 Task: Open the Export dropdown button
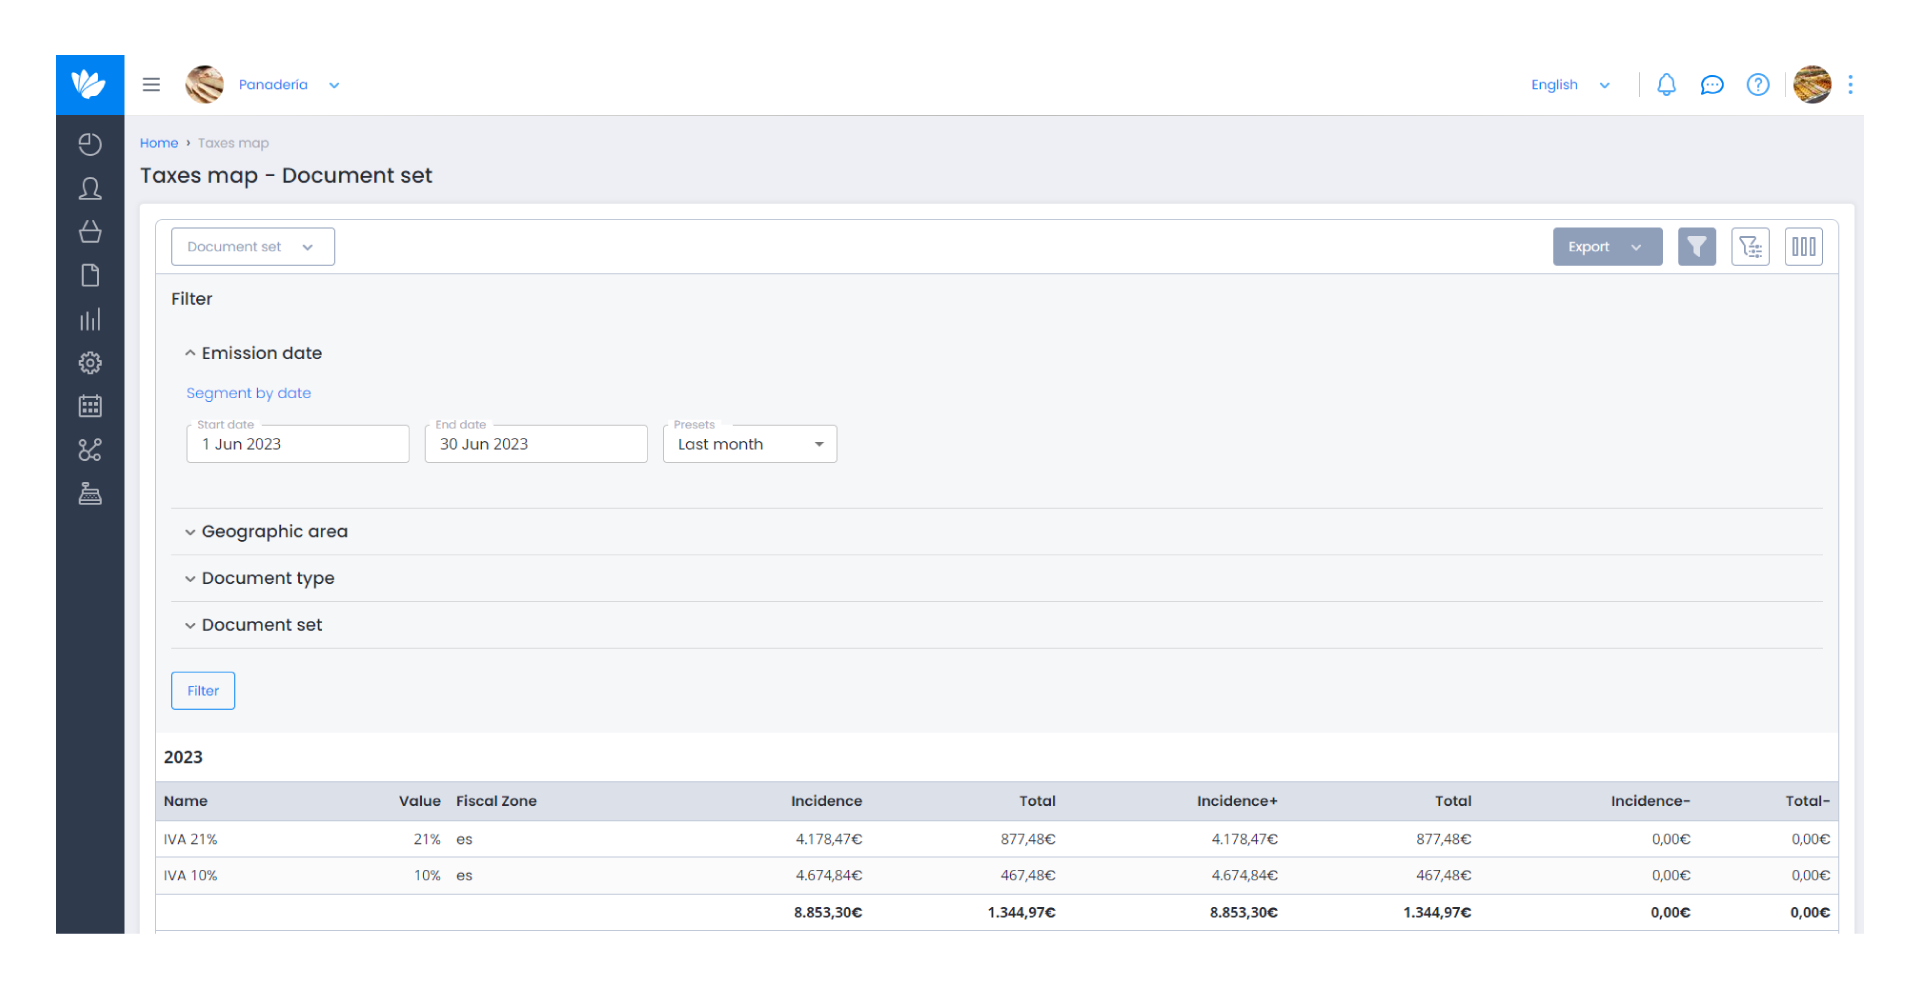tap(1607, 247)
